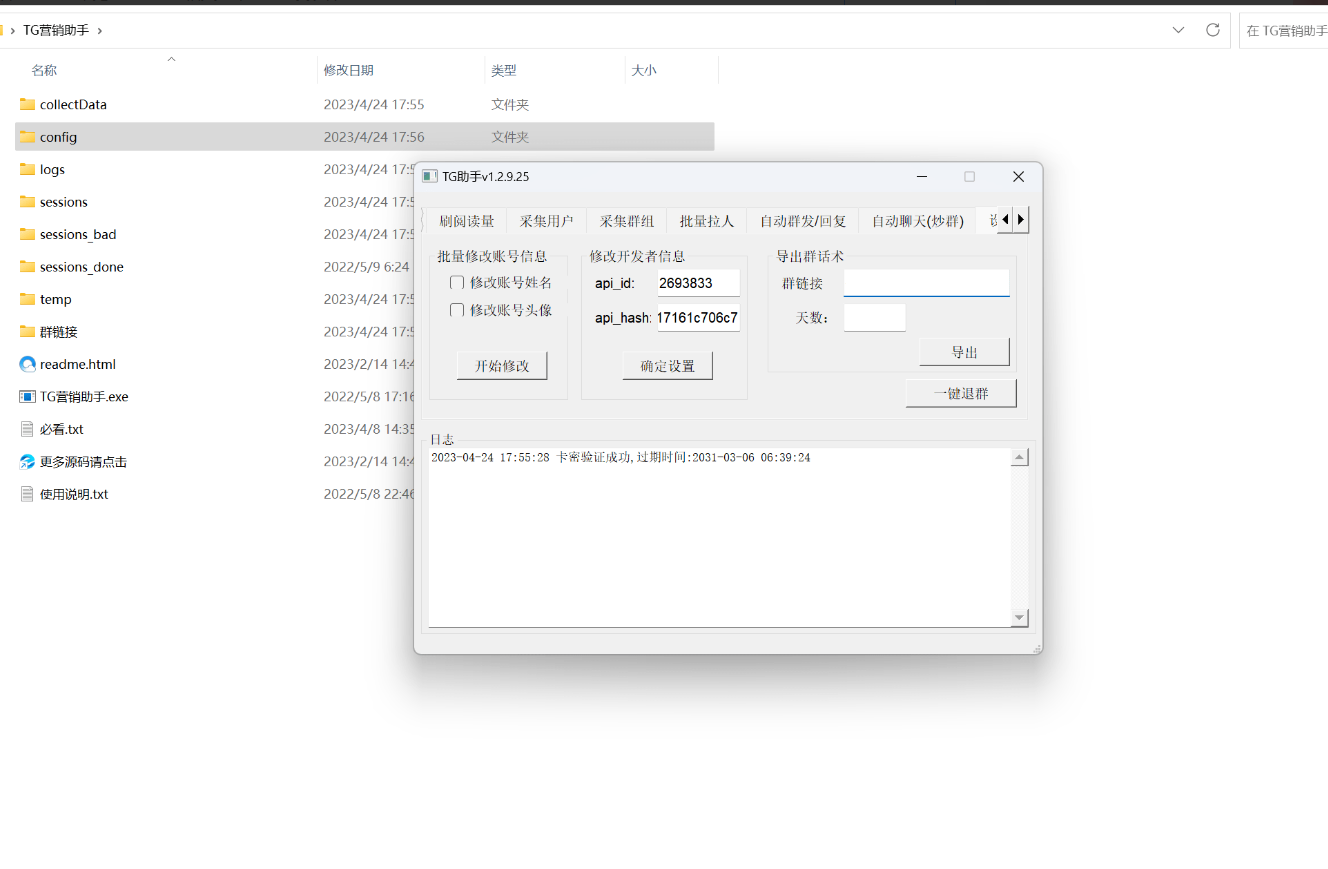This screenshot has width=1328, height=869.
Task: Click the 导出 button
Action: point(964,352)
